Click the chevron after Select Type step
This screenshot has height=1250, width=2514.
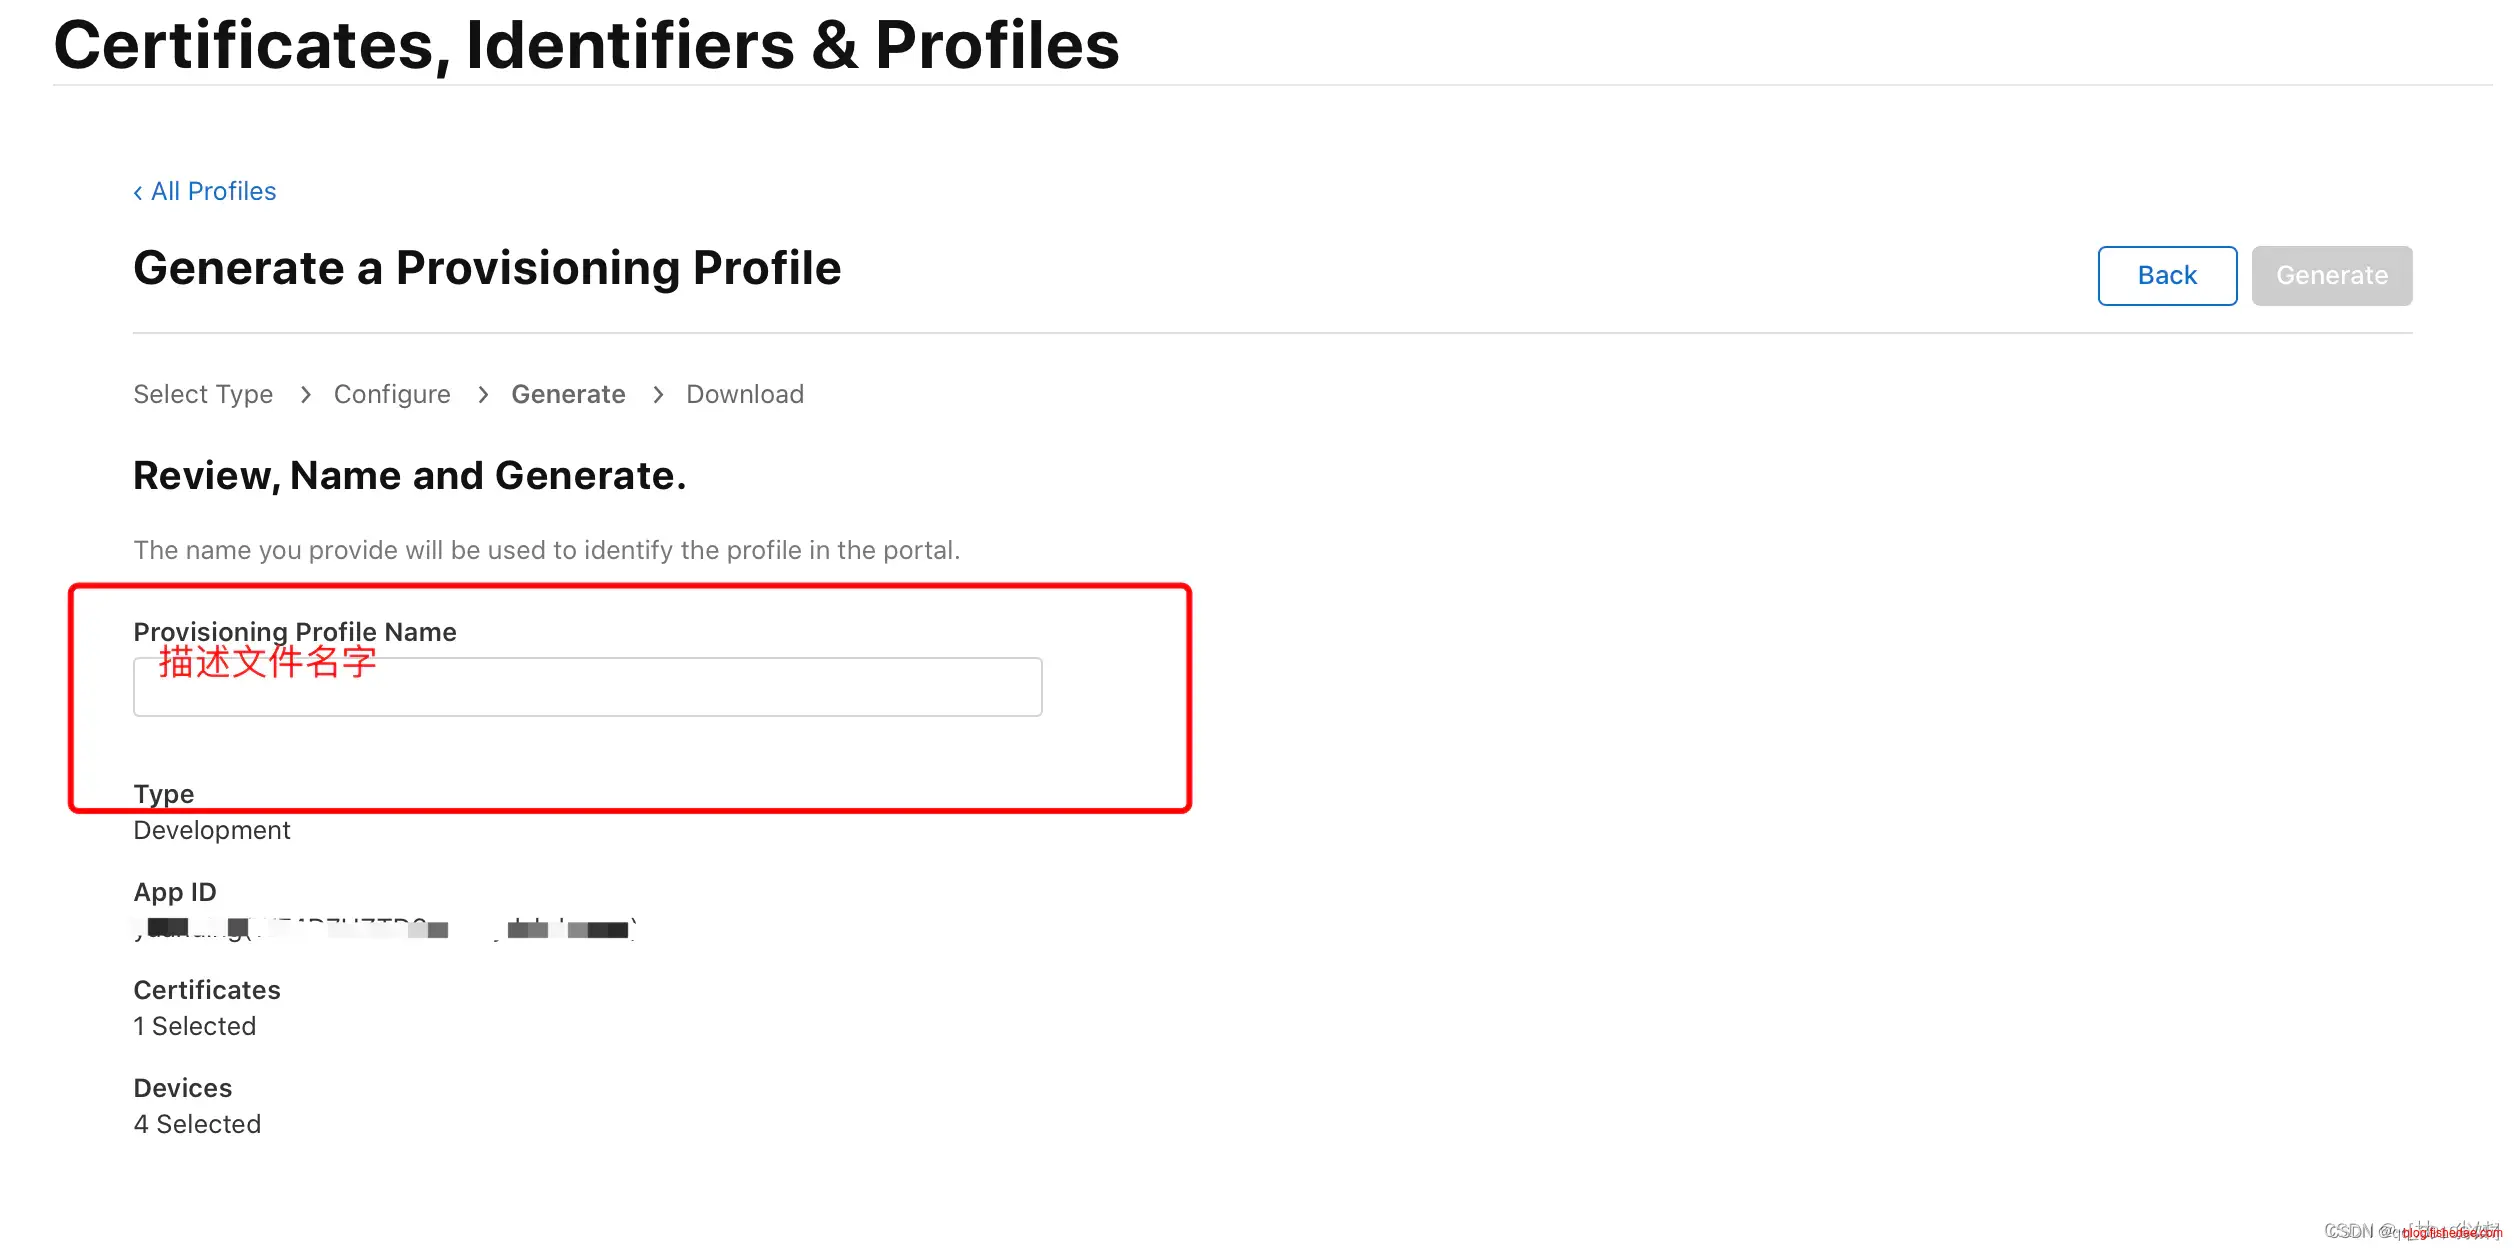pos(305,395)
